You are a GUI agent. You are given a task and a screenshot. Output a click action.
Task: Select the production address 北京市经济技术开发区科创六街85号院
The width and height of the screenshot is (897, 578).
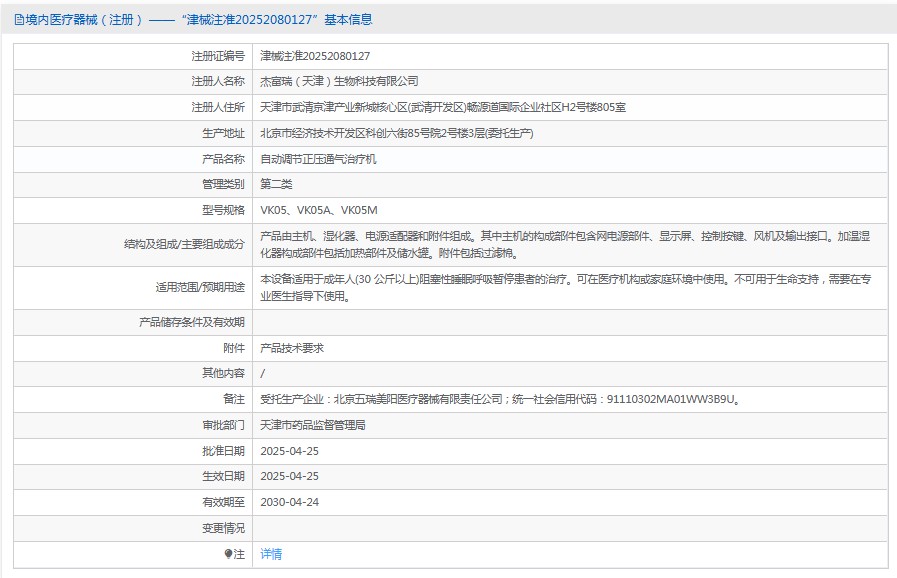(x=396, y=133)
